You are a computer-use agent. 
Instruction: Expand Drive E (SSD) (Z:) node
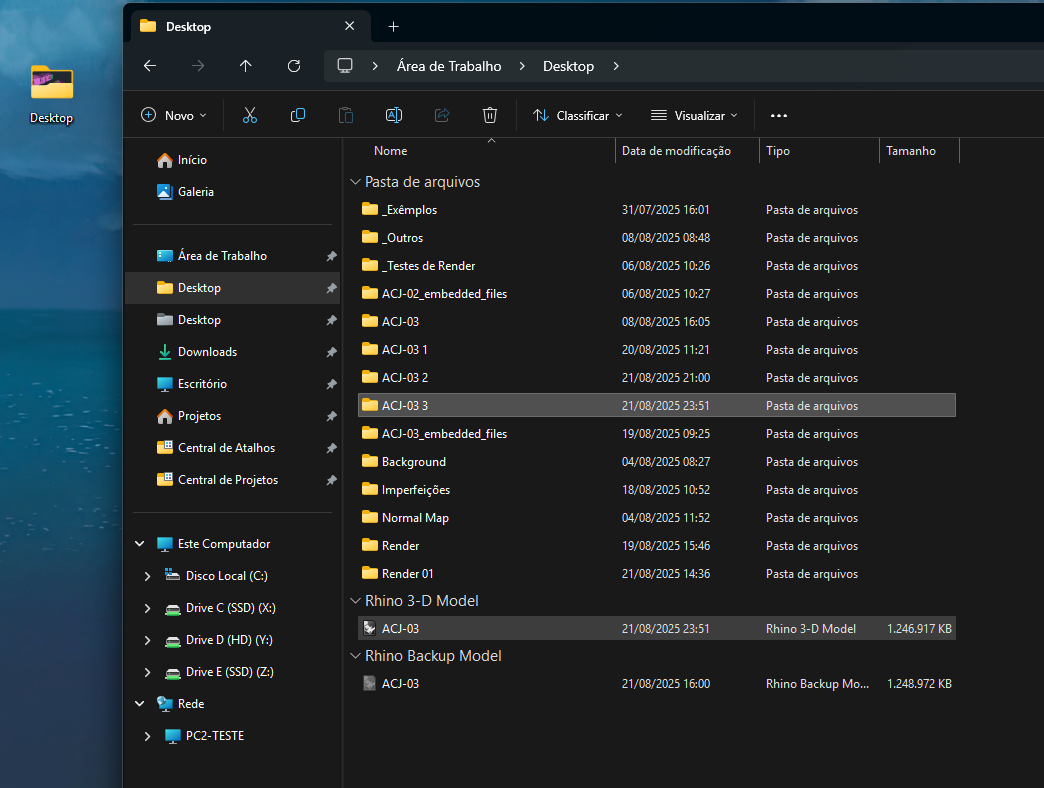pos(147,672)
